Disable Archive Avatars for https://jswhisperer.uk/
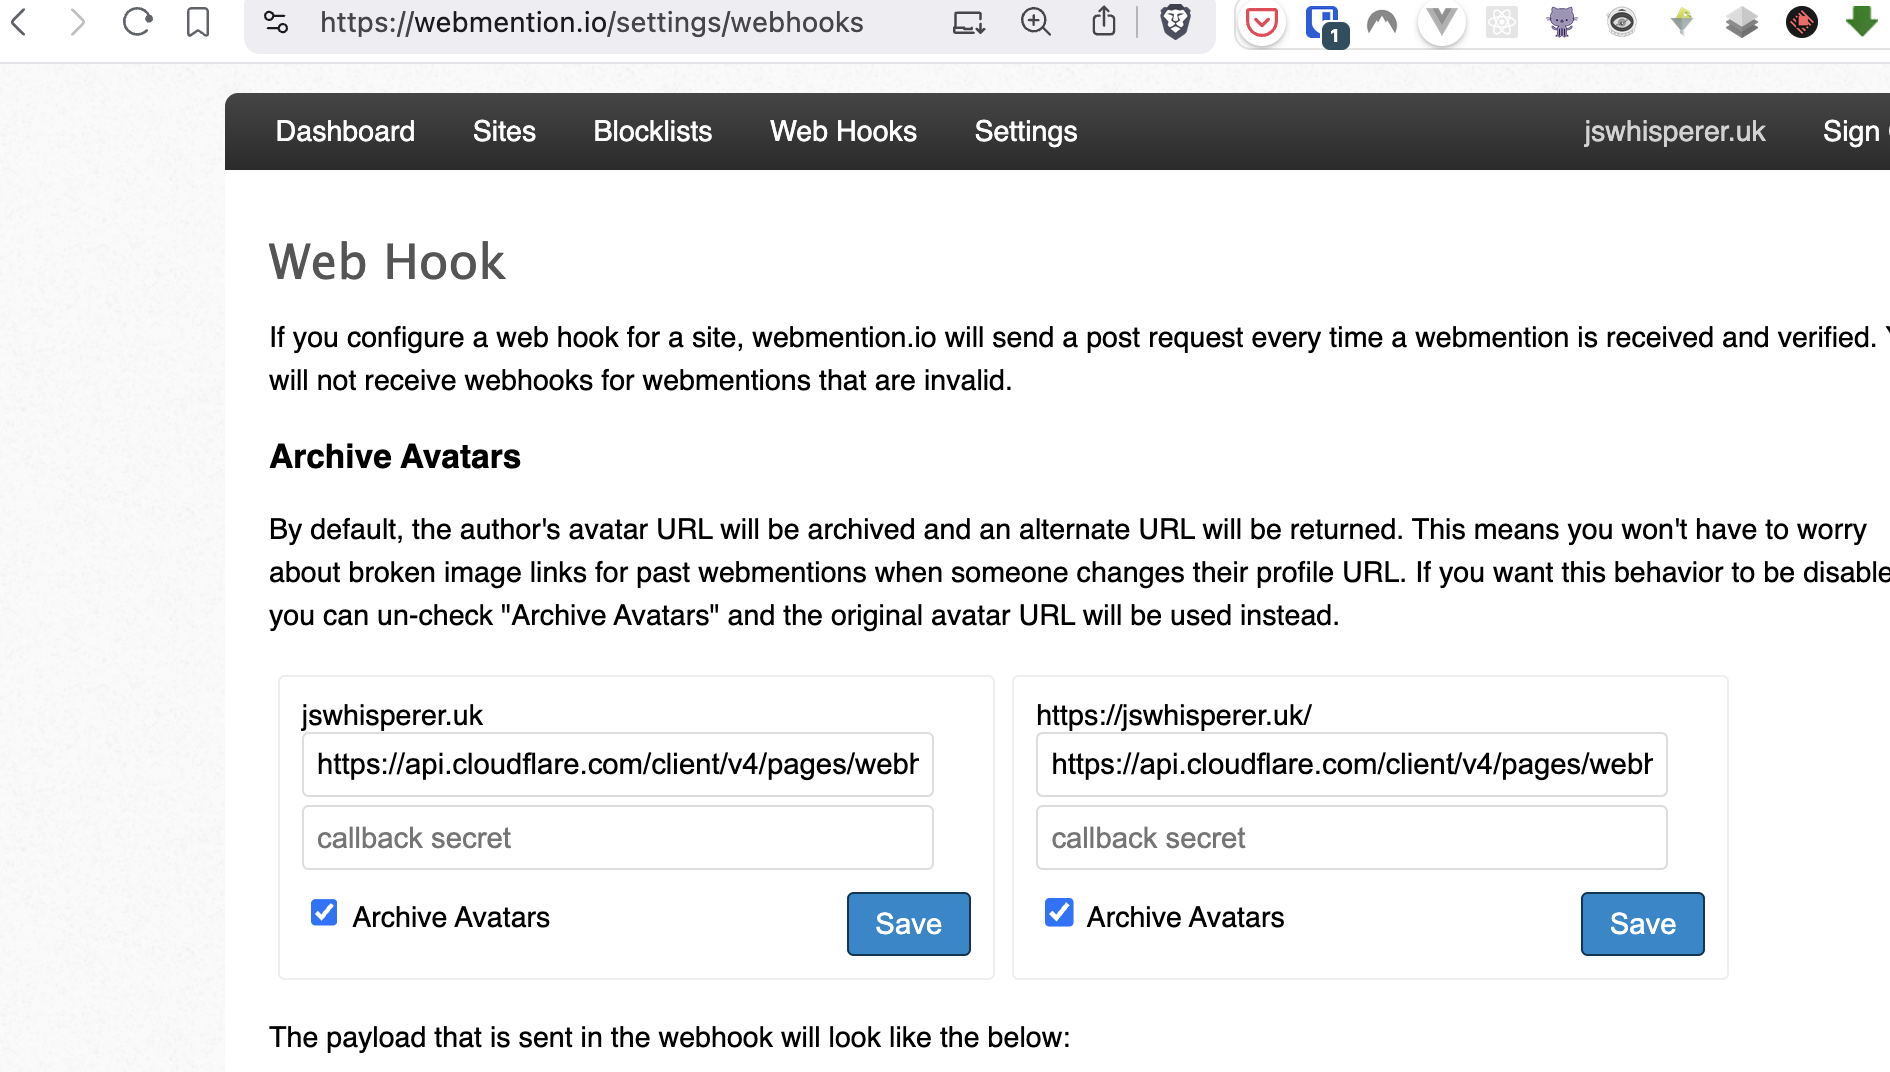 (x=1058, y=912)
